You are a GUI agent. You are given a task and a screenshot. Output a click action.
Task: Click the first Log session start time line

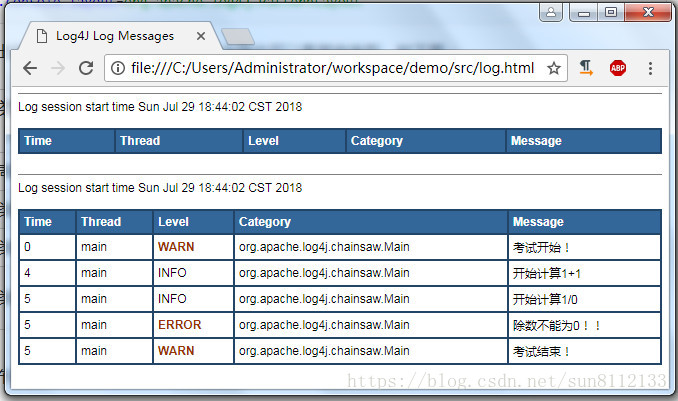tap(160, 107)
